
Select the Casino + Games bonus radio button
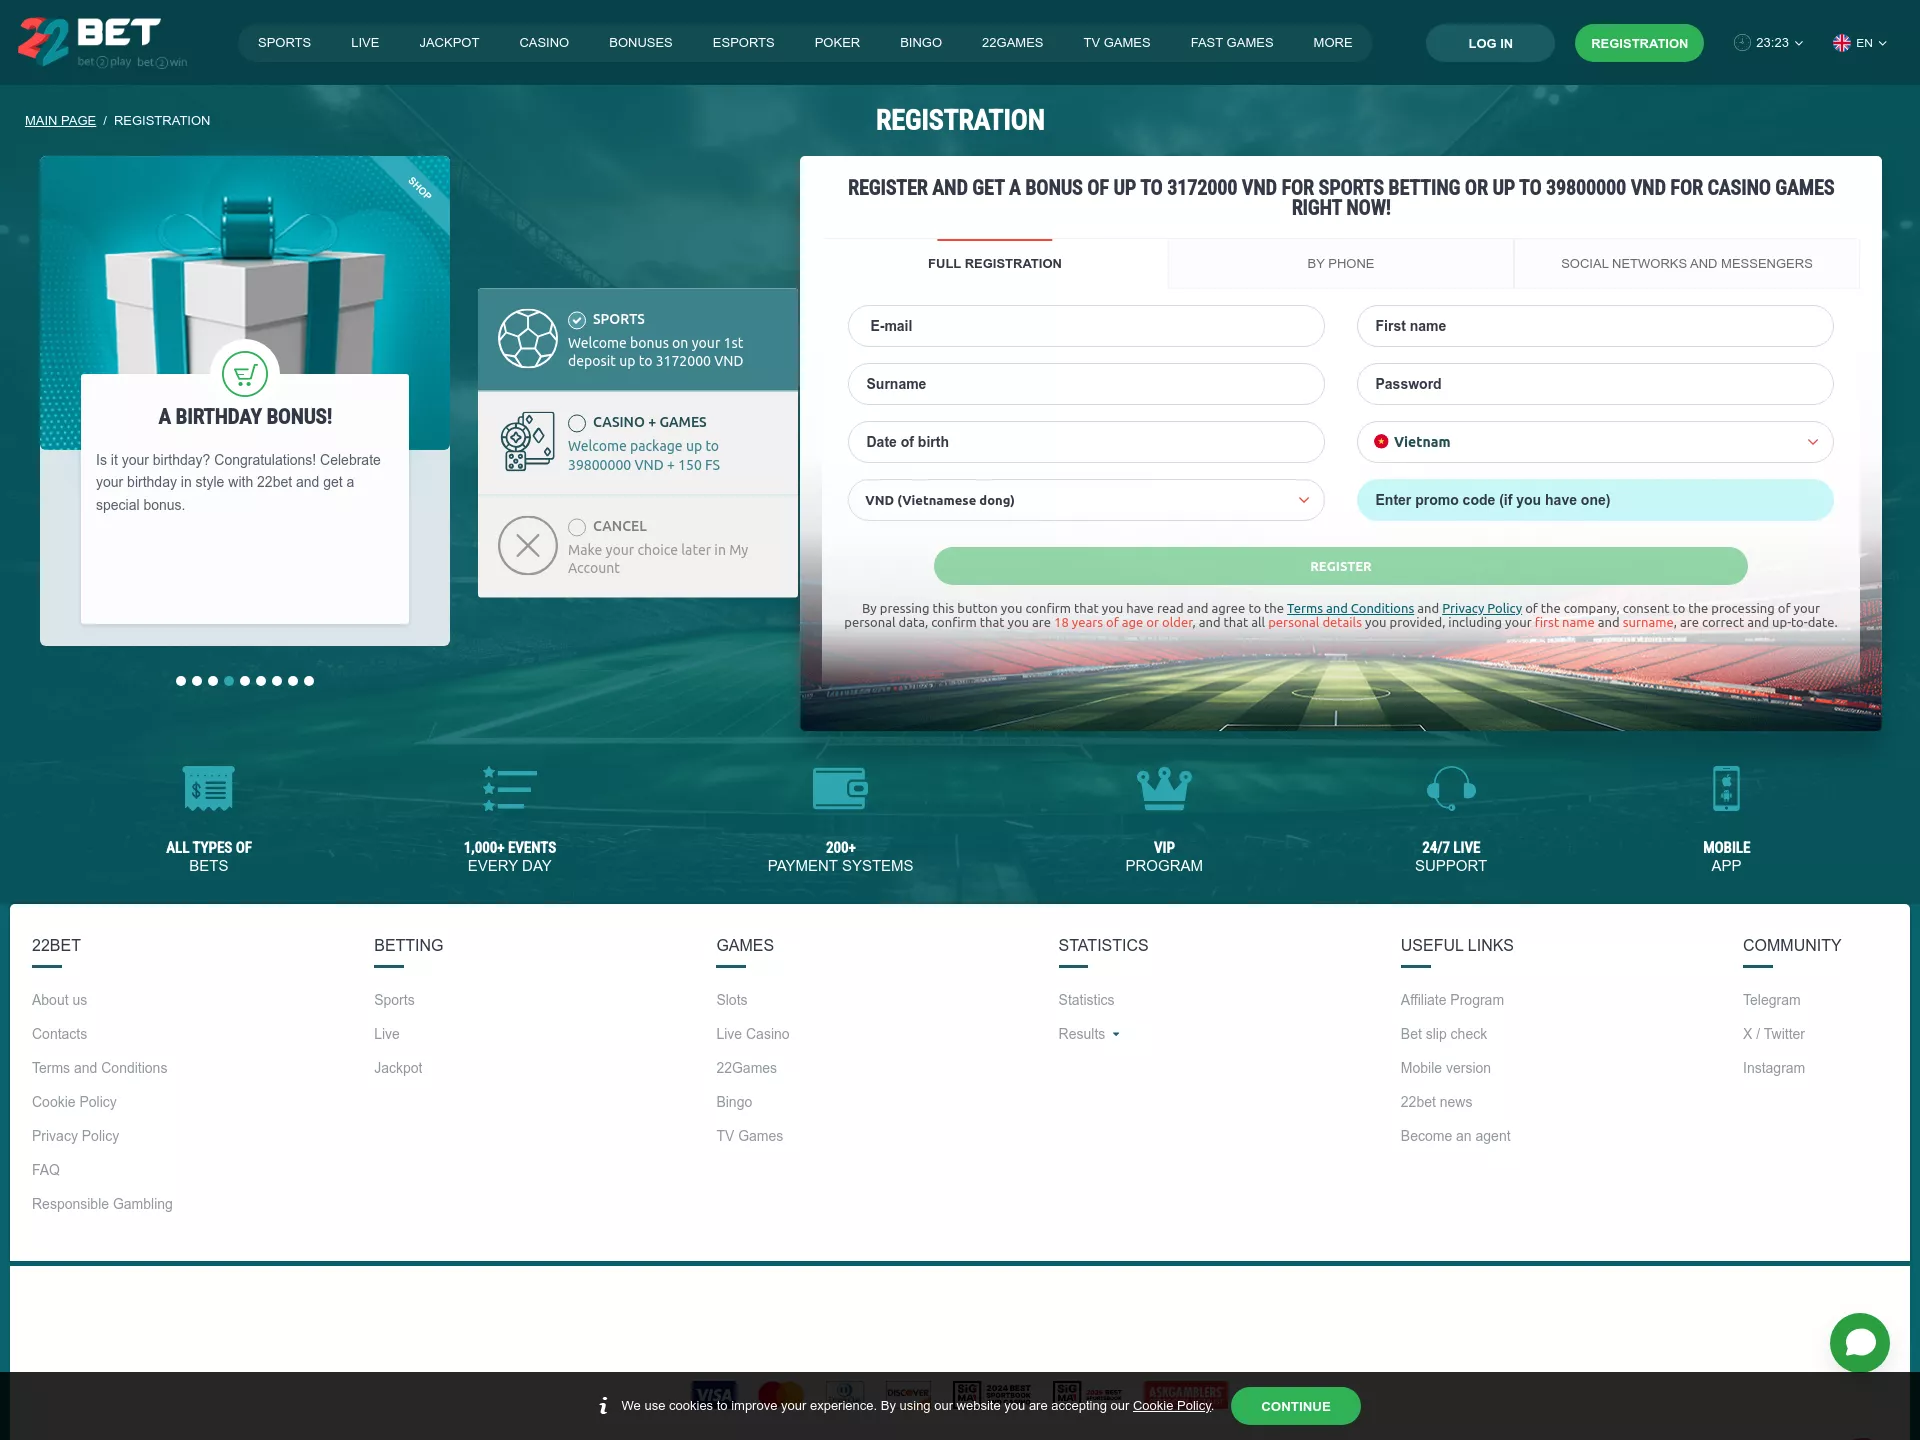pos(577,423)
